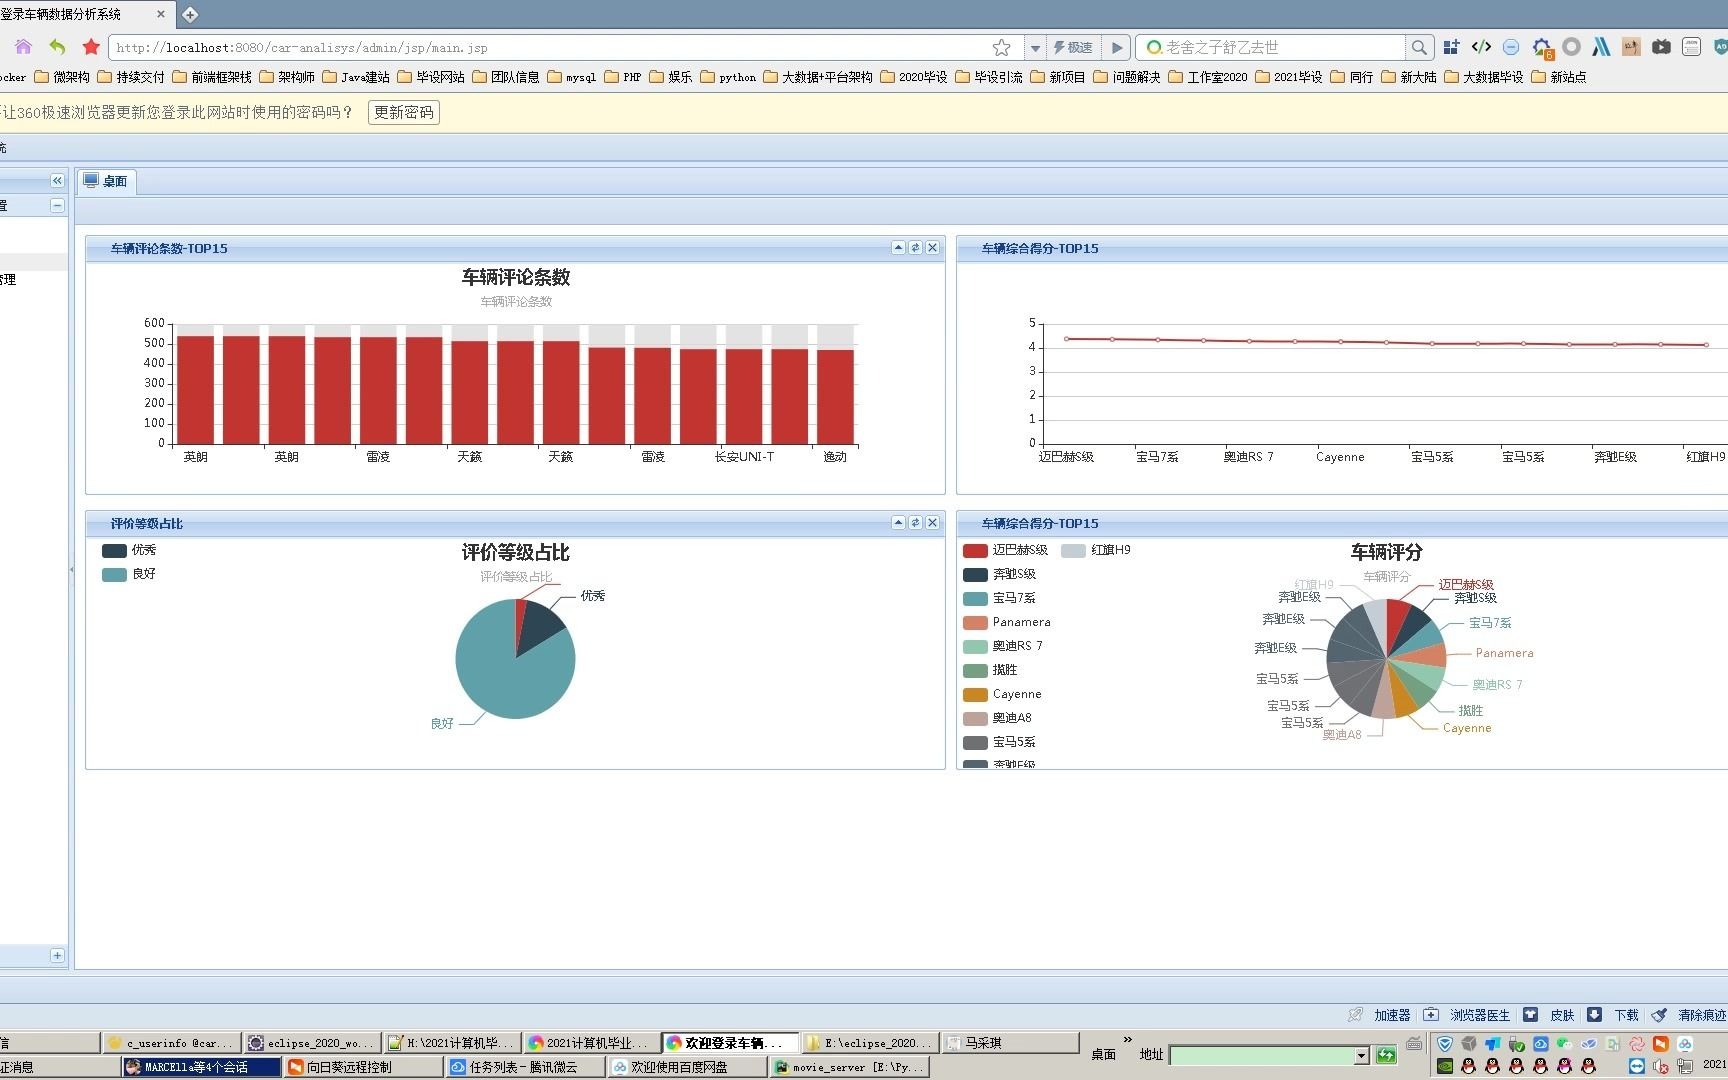This screenshot has width=1728, height=1080.
Task: Bookmark page with address bar star
Action: point(1001,47)
